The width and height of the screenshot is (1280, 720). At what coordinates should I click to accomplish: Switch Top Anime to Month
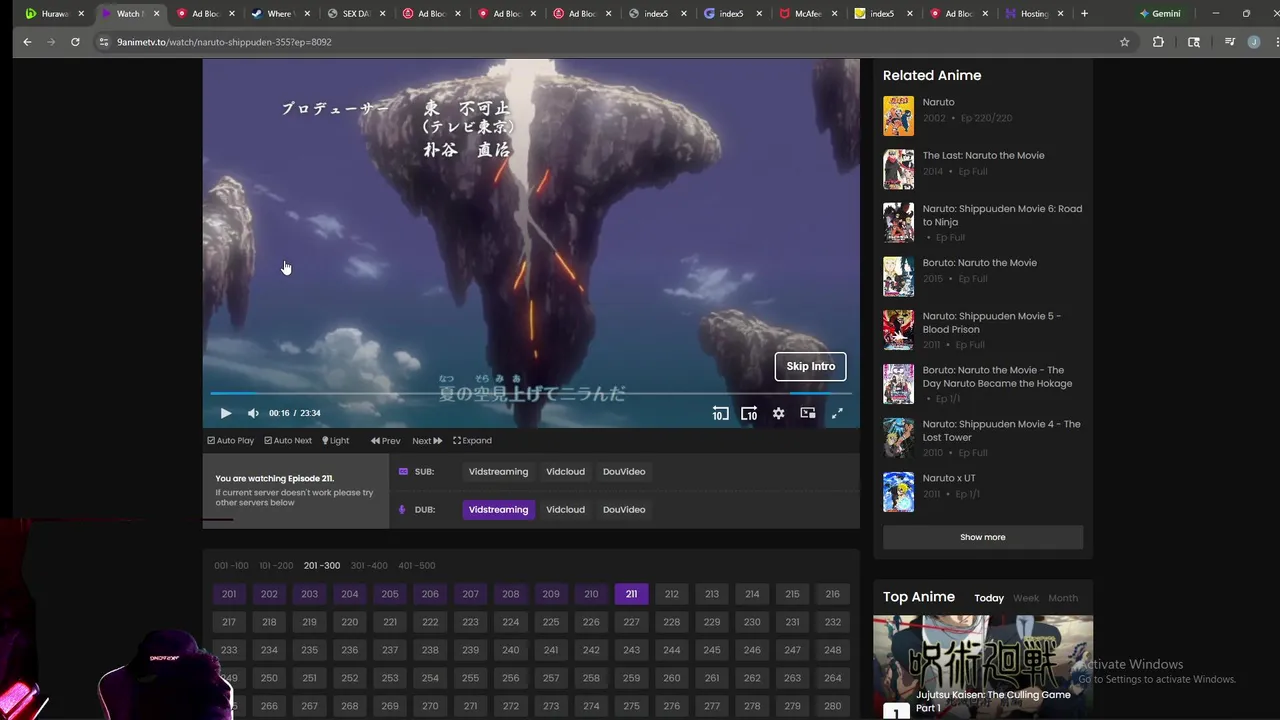coord(1063,598)
